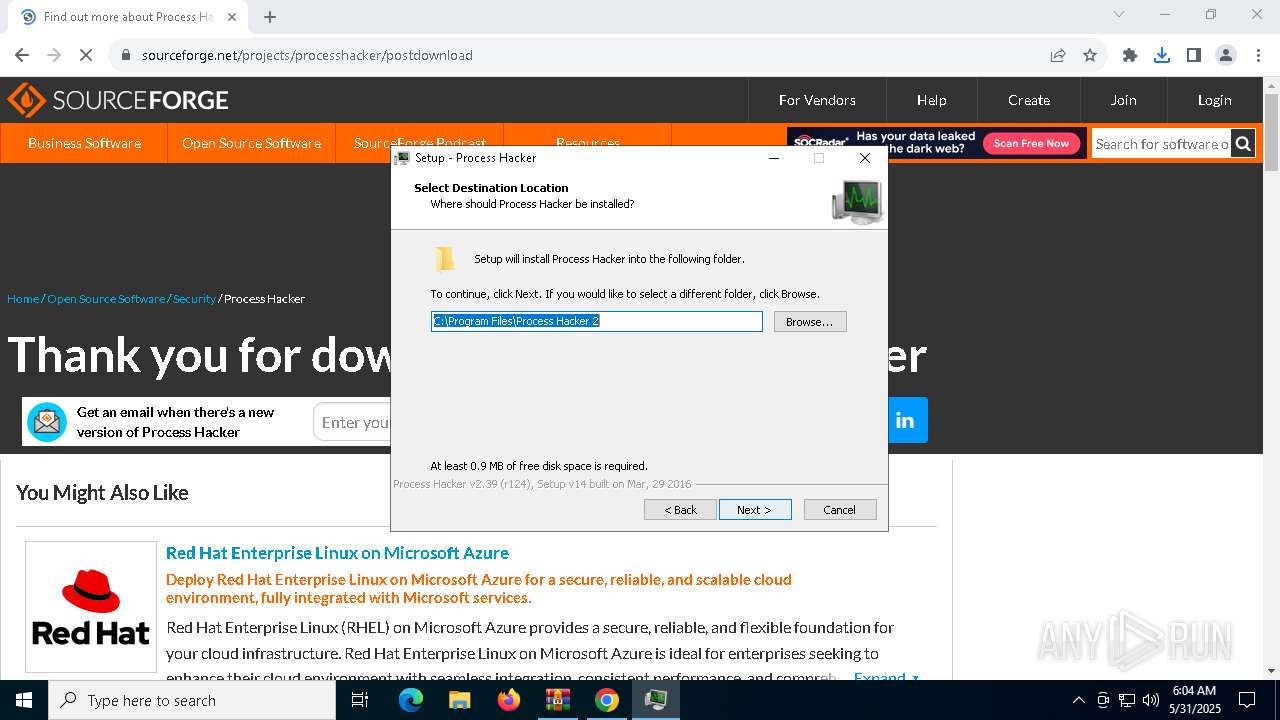Click Join on SourceForge header
The width and height of the screenshot is (1280, 720).
tap(1123, 100)
